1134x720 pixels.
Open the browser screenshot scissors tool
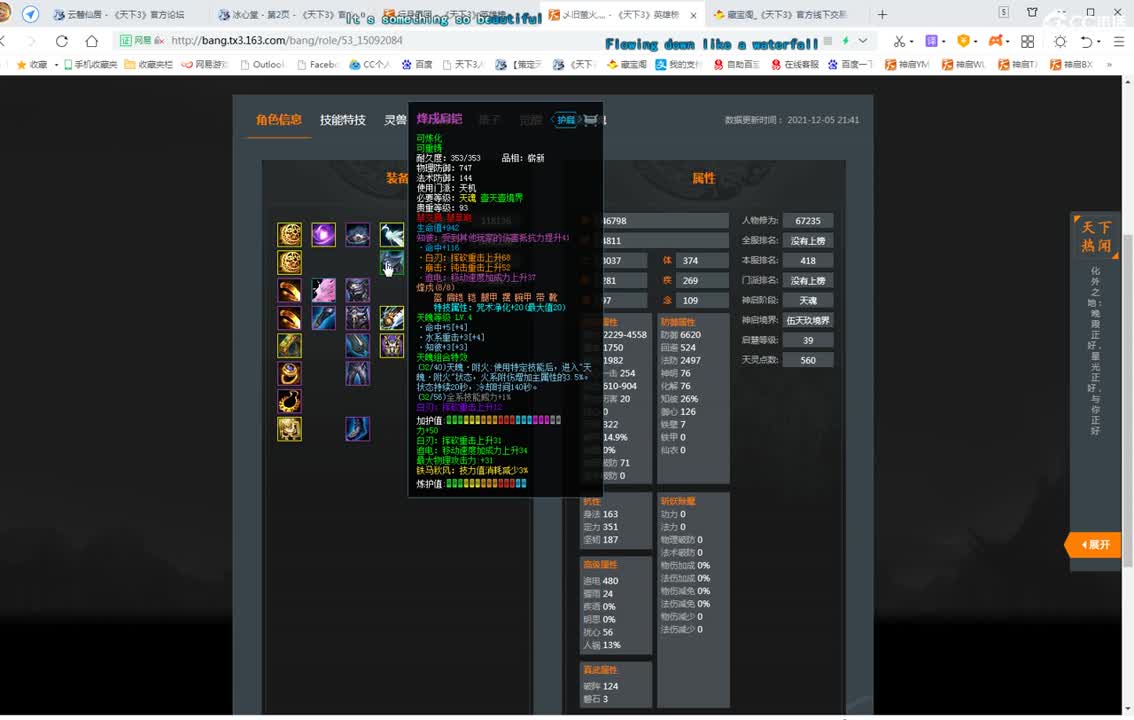coord(900,42)
